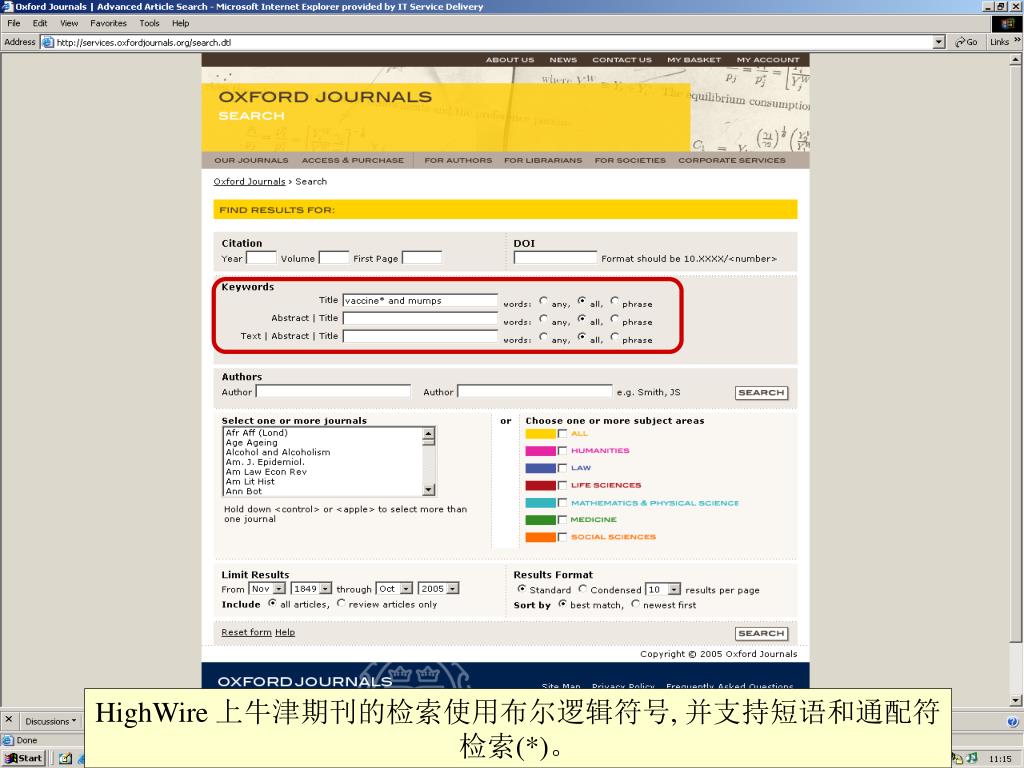Click the yellow ALL color swatch
Image resolution: width=1024 pixels, height=768 pixels.
(x=541, y=434)
